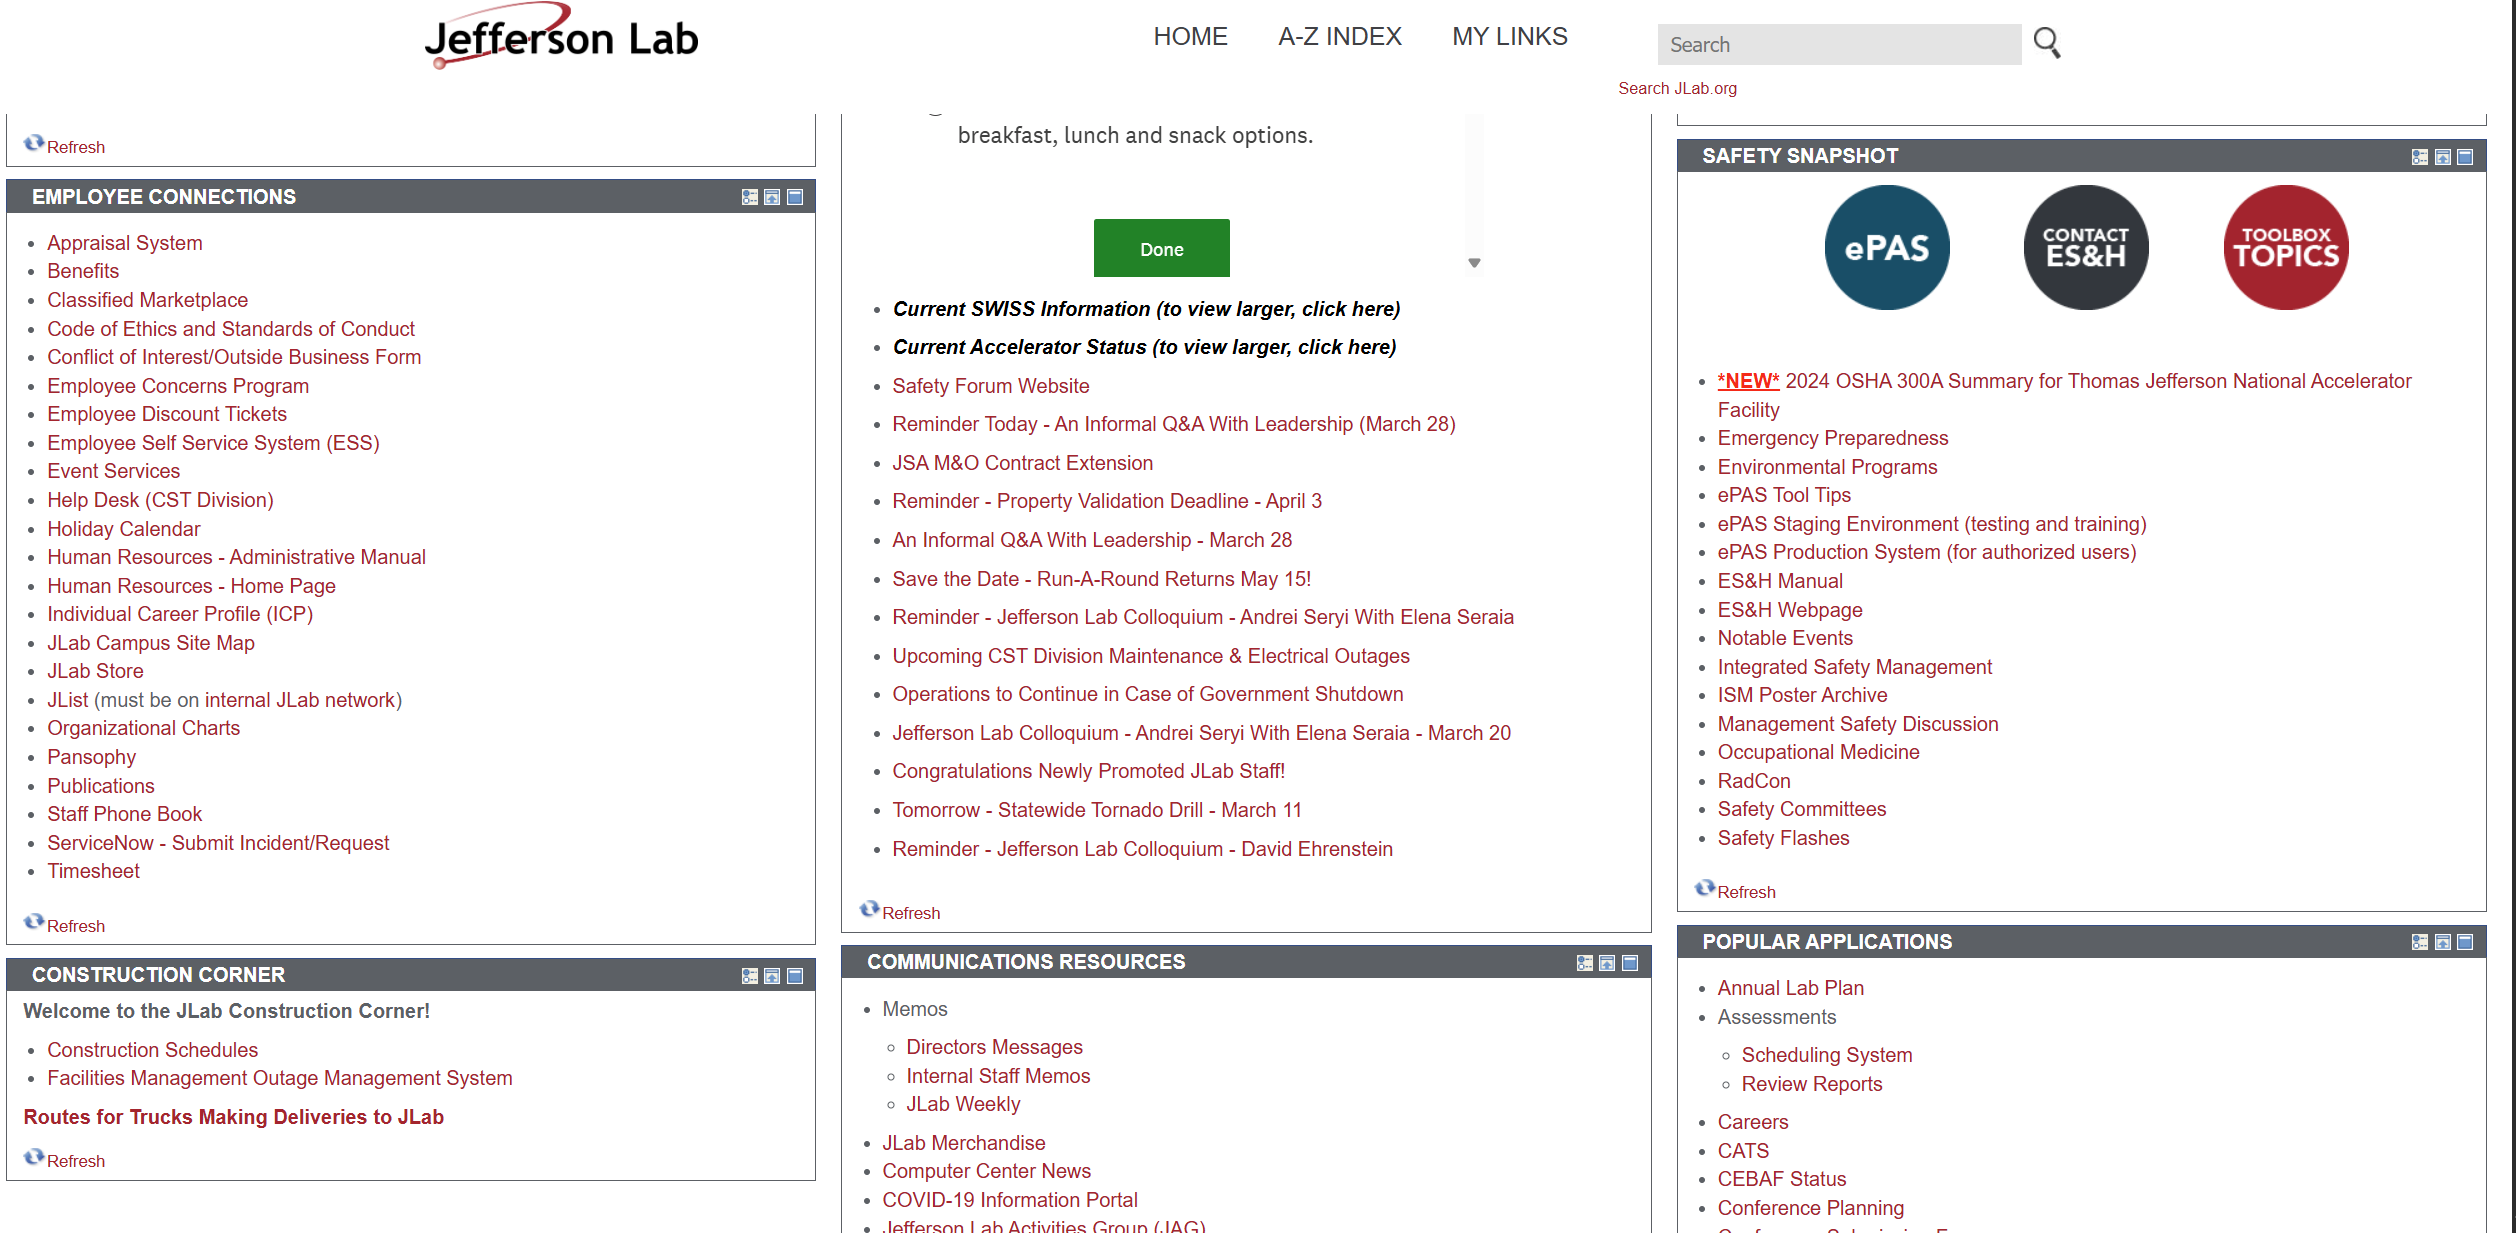Screen dimensions: 2516x1233
Task: Open the Classified Marketplace link
Action: coord(147,300)
